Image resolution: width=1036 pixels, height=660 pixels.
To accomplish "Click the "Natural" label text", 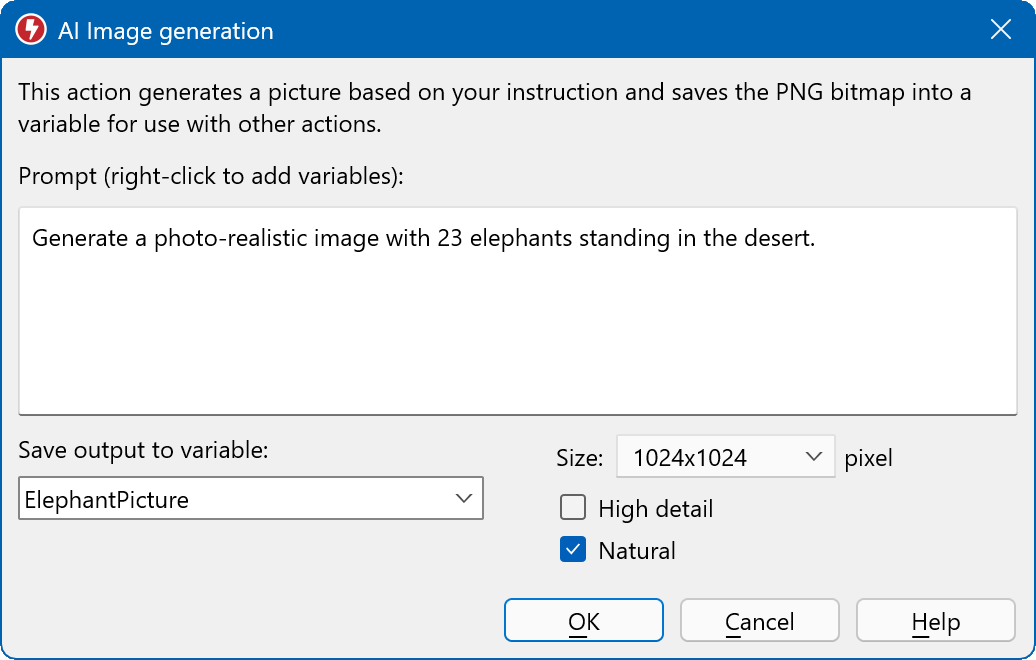I will [x=637, y=551].
